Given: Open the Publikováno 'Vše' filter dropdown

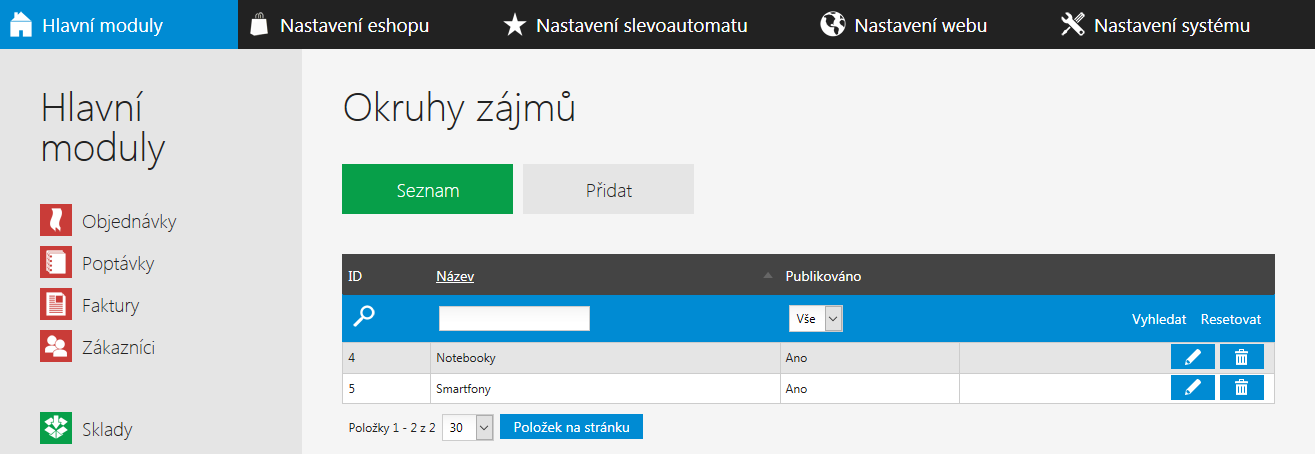Looking at the screenshot, I should click(816, 319).
